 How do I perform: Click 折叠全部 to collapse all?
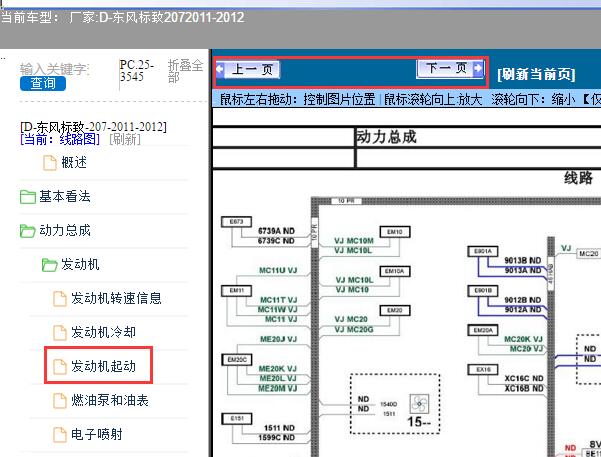coord(185,71)
